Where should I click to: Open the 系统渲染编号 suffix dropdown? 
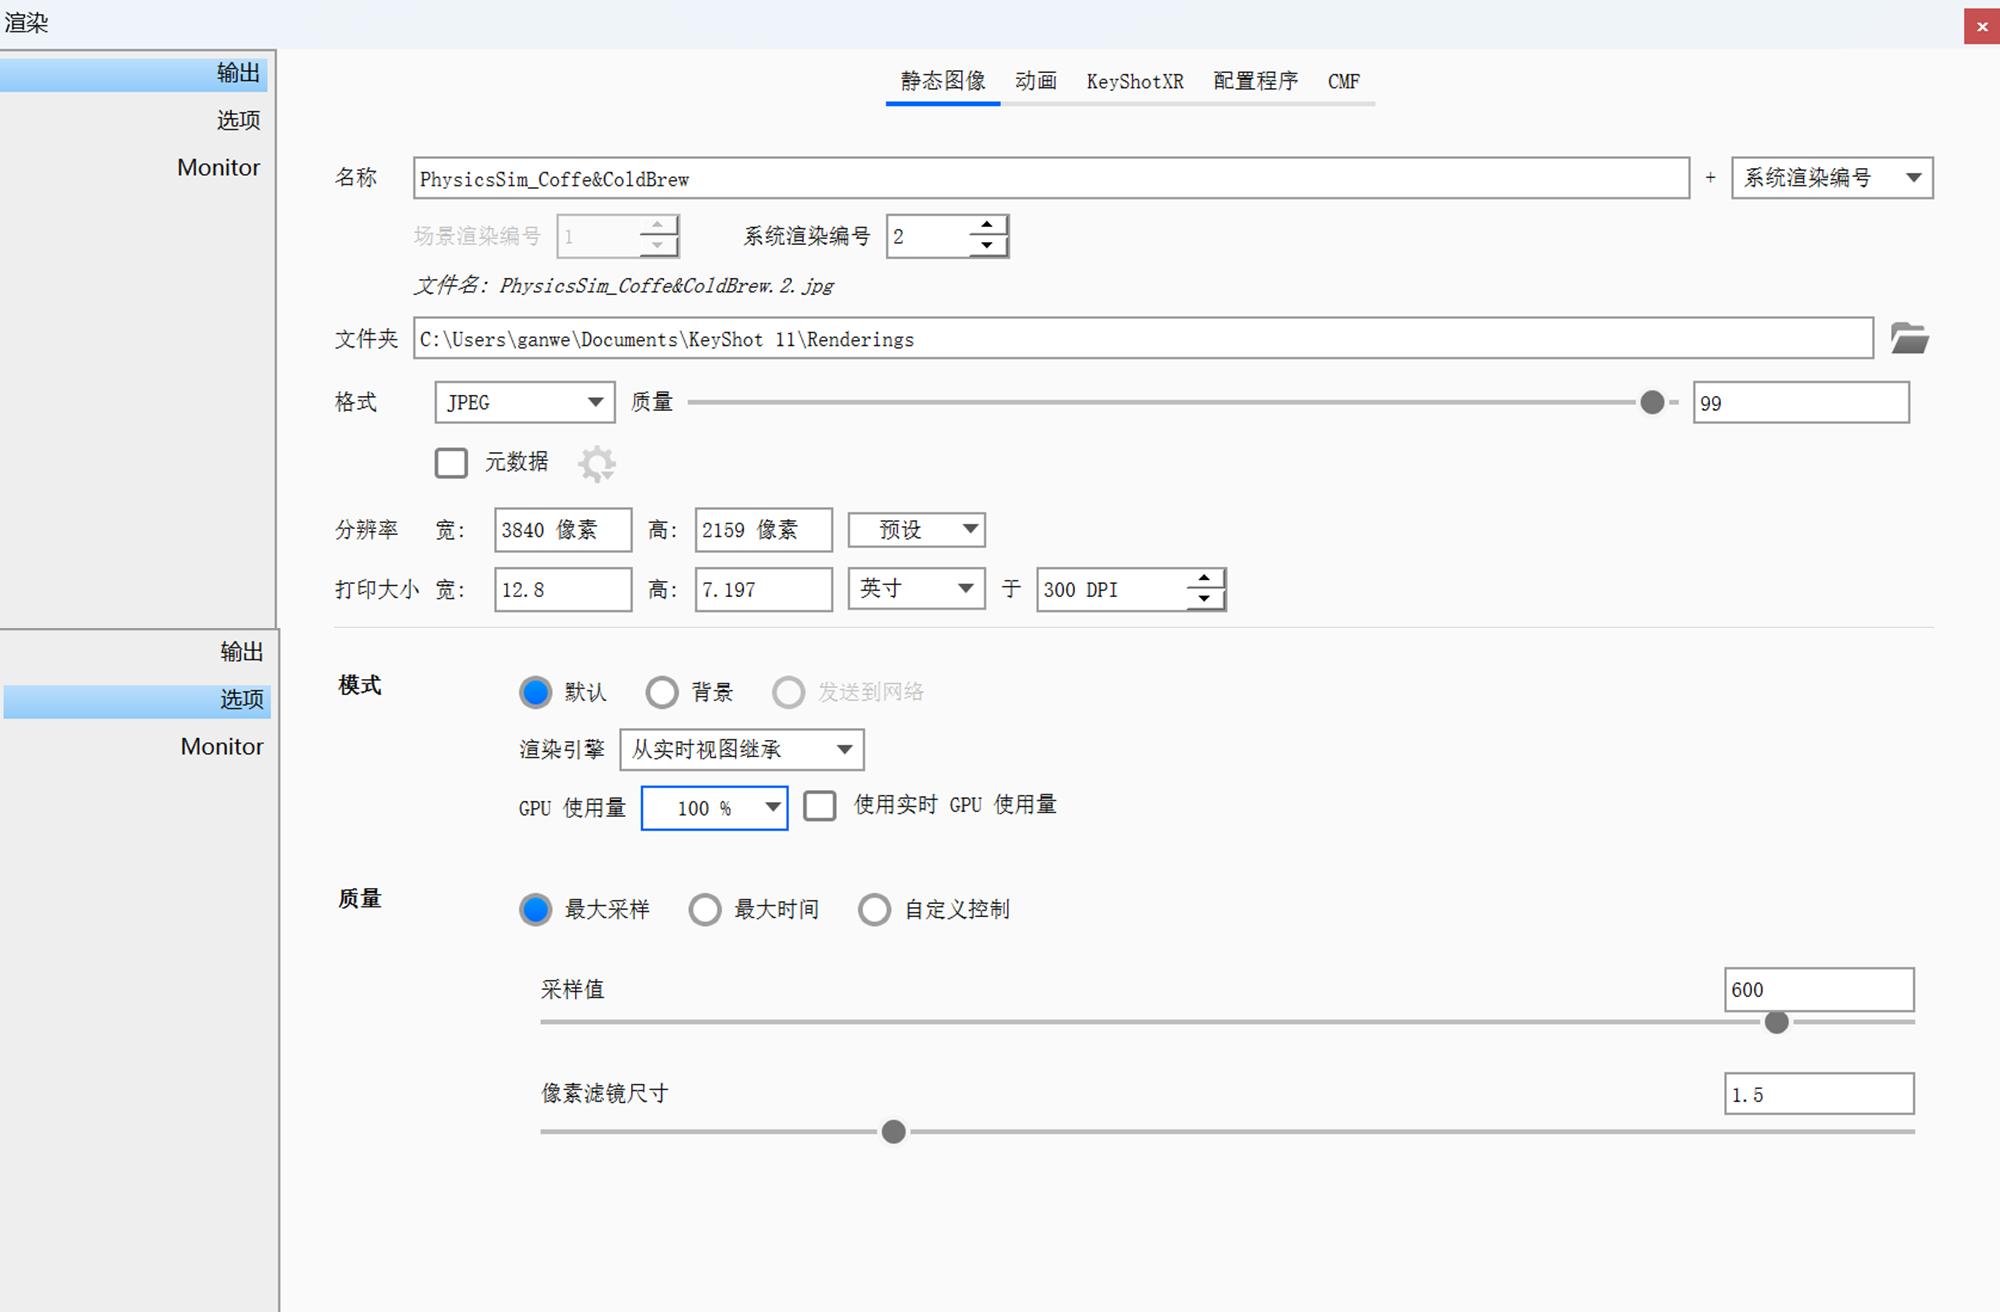point(1830,177)
